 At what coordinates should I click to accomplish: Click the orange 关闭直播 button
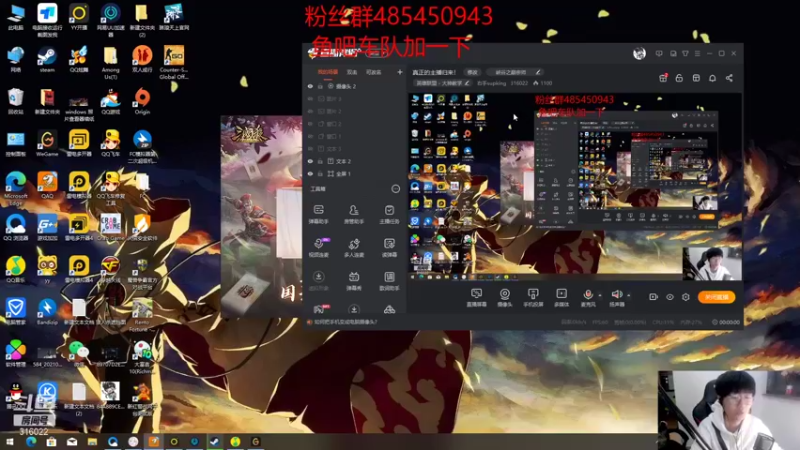tap(716, 297)
